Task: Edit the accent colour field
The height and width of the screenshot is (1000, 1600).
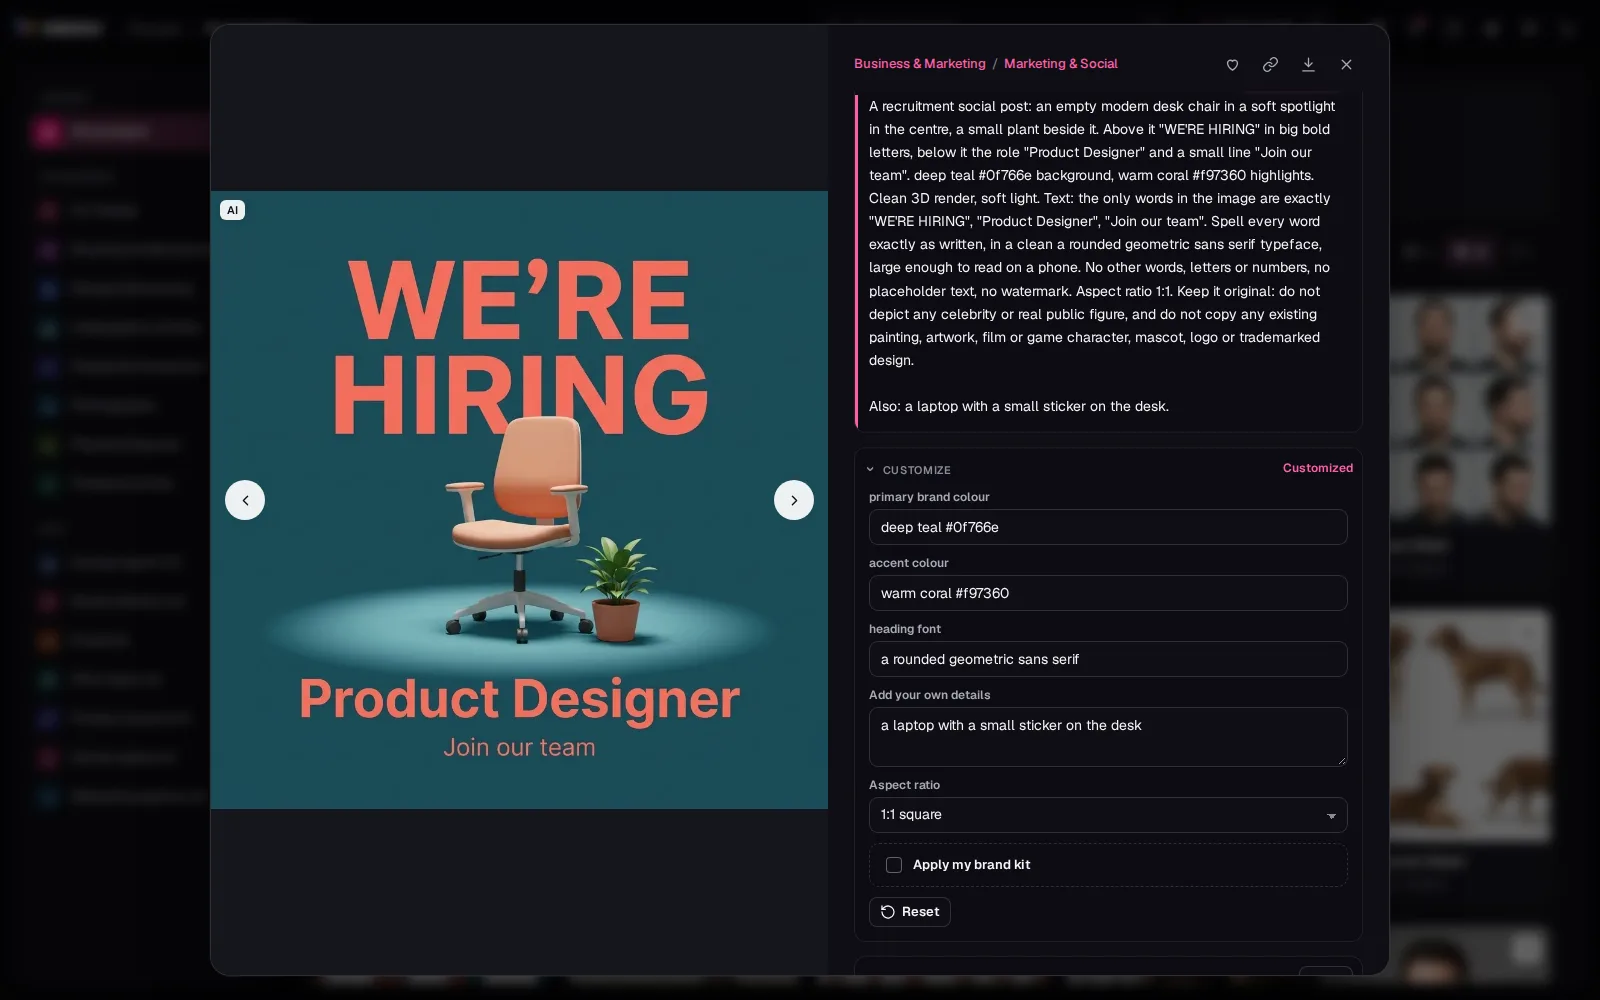Action: (x=1108, y=593)
